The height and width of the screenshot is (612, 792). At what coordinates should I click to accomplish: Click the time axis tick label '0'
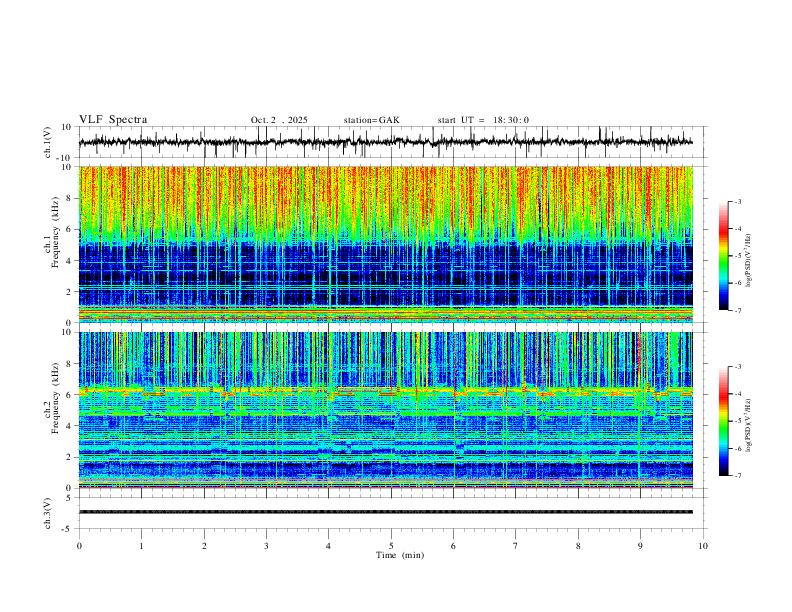tap(79, 546)
